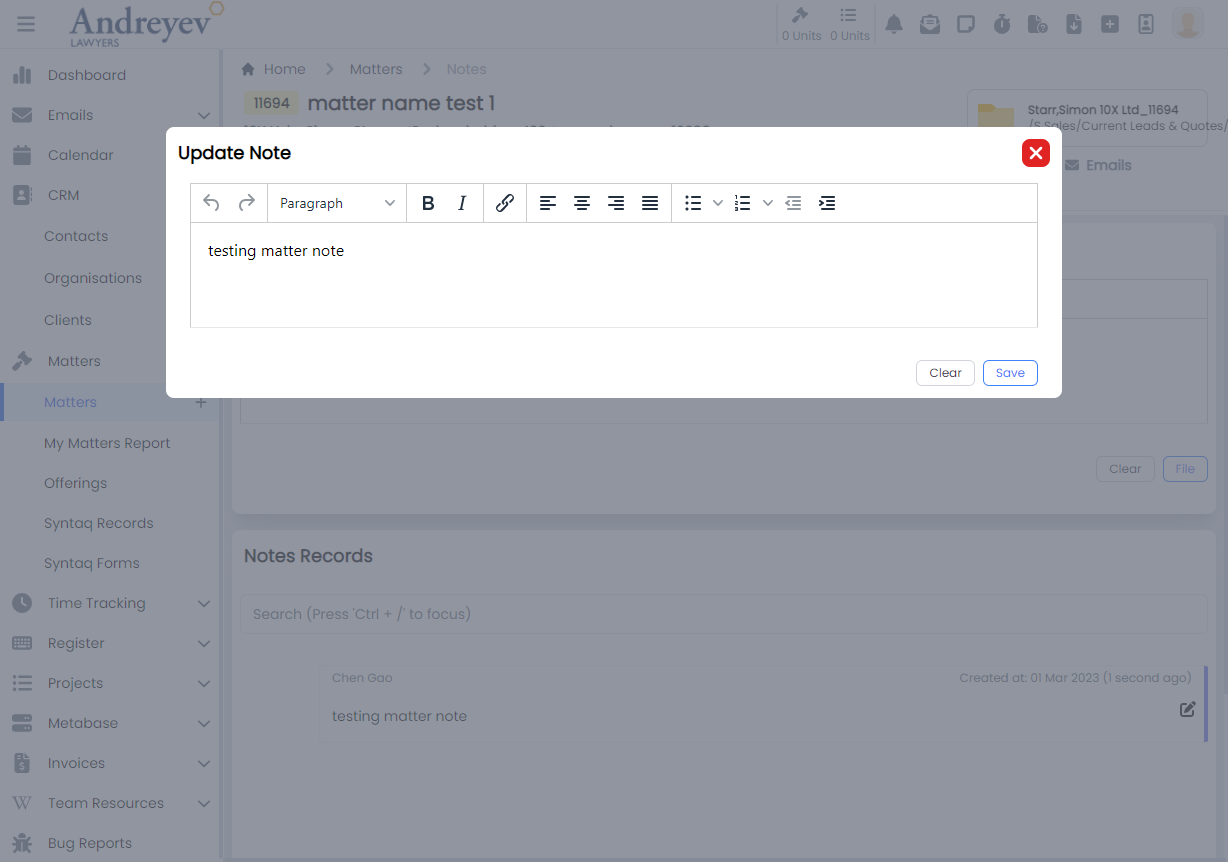The width and height of the screenshot is (1228, 862).
Task: Justify the note text
Action: [x=650, y=203]
